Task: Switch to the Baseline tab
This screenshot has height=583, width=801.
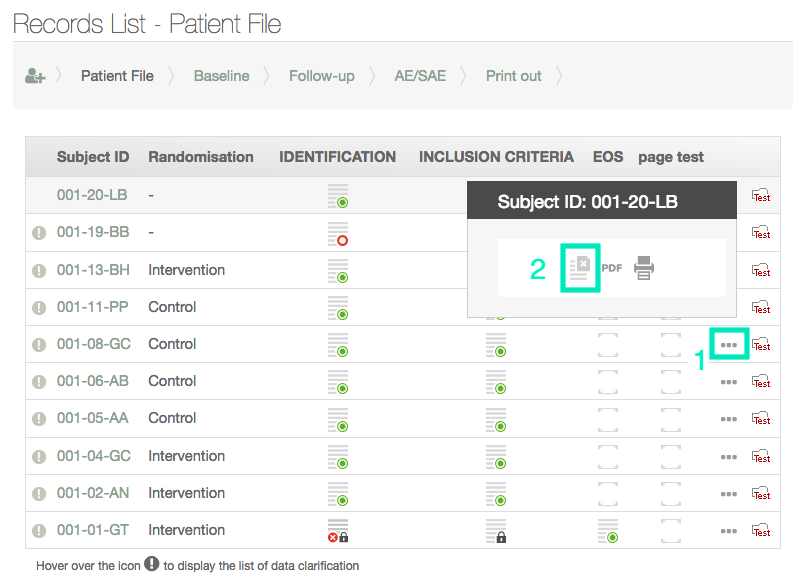Action: 221,76
